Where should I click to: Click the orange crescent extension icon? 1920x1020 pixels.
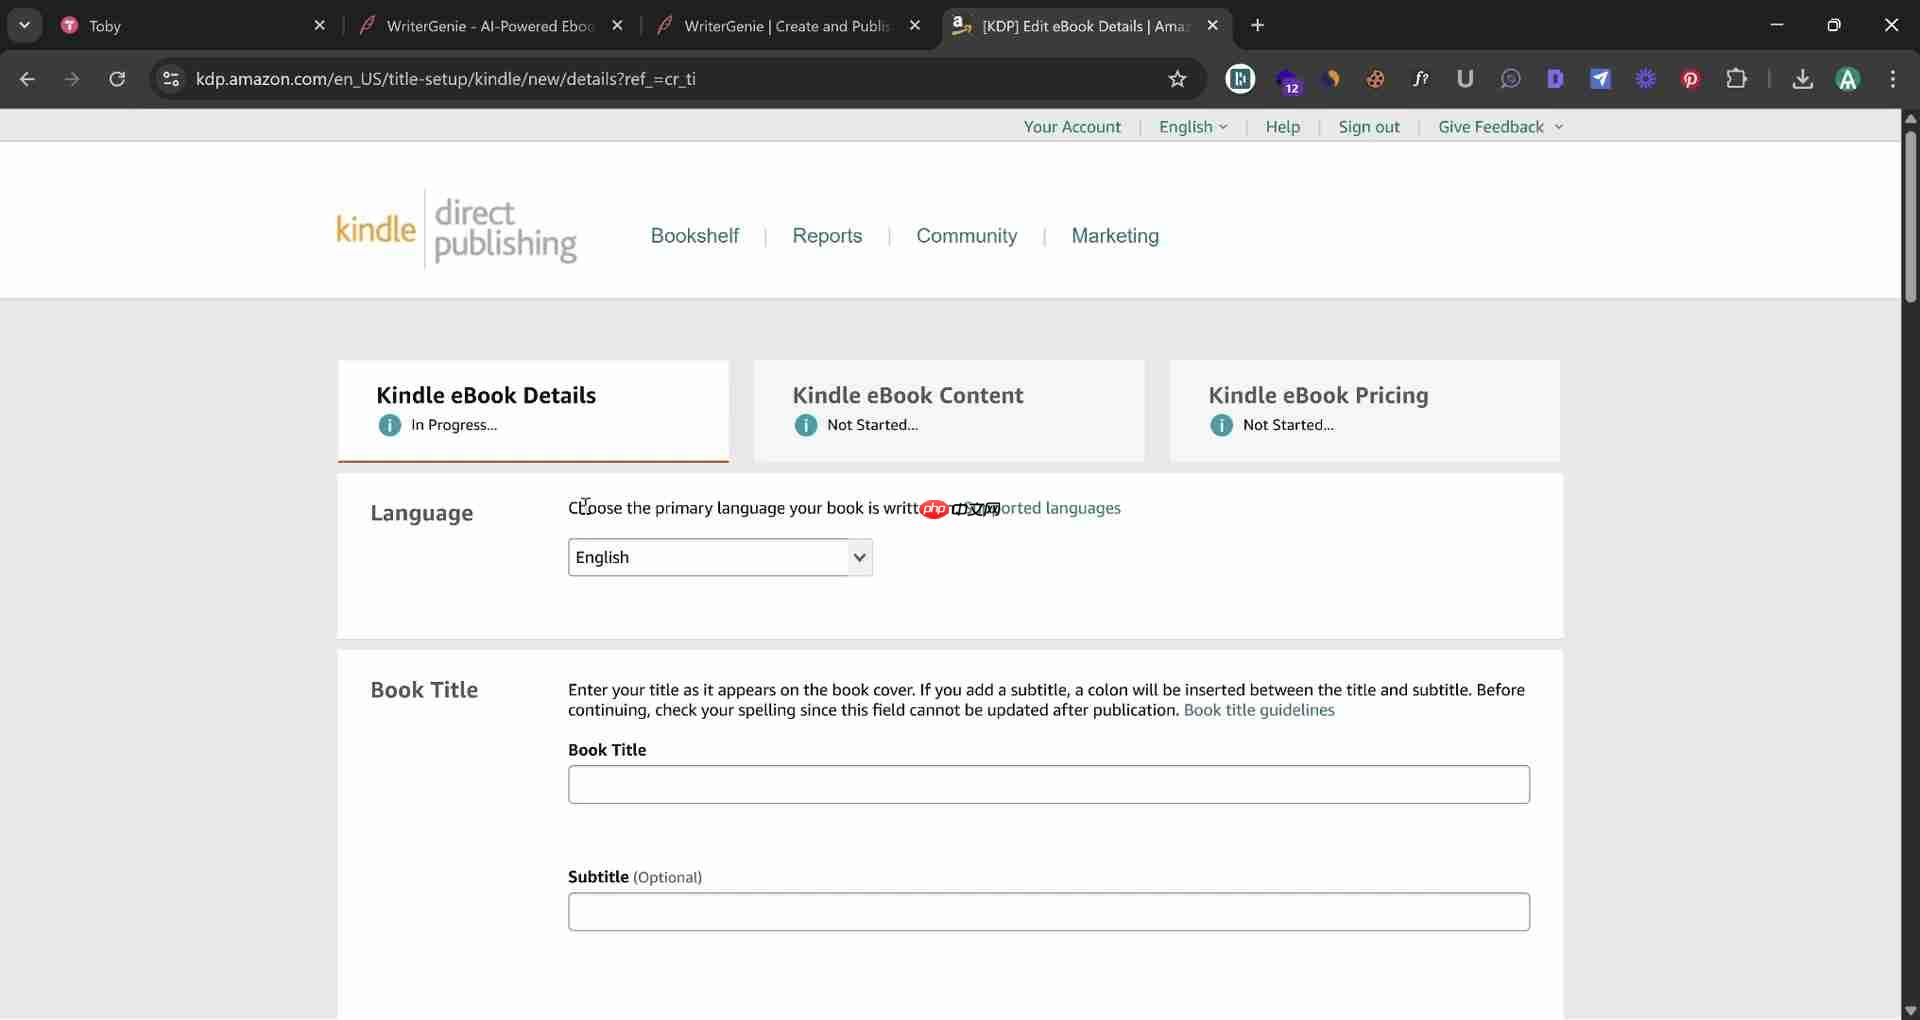[x=1331, y=79]
